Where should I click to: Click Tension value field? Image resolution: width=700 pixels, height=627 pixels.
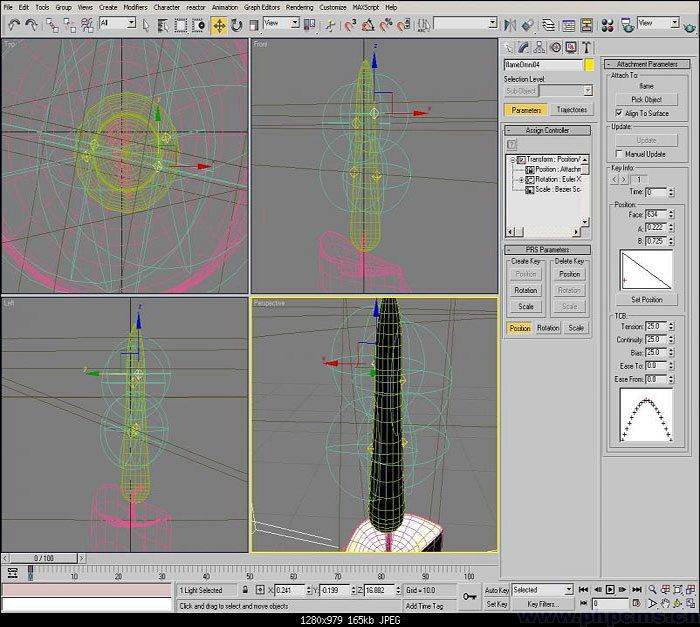coord(656,326)
